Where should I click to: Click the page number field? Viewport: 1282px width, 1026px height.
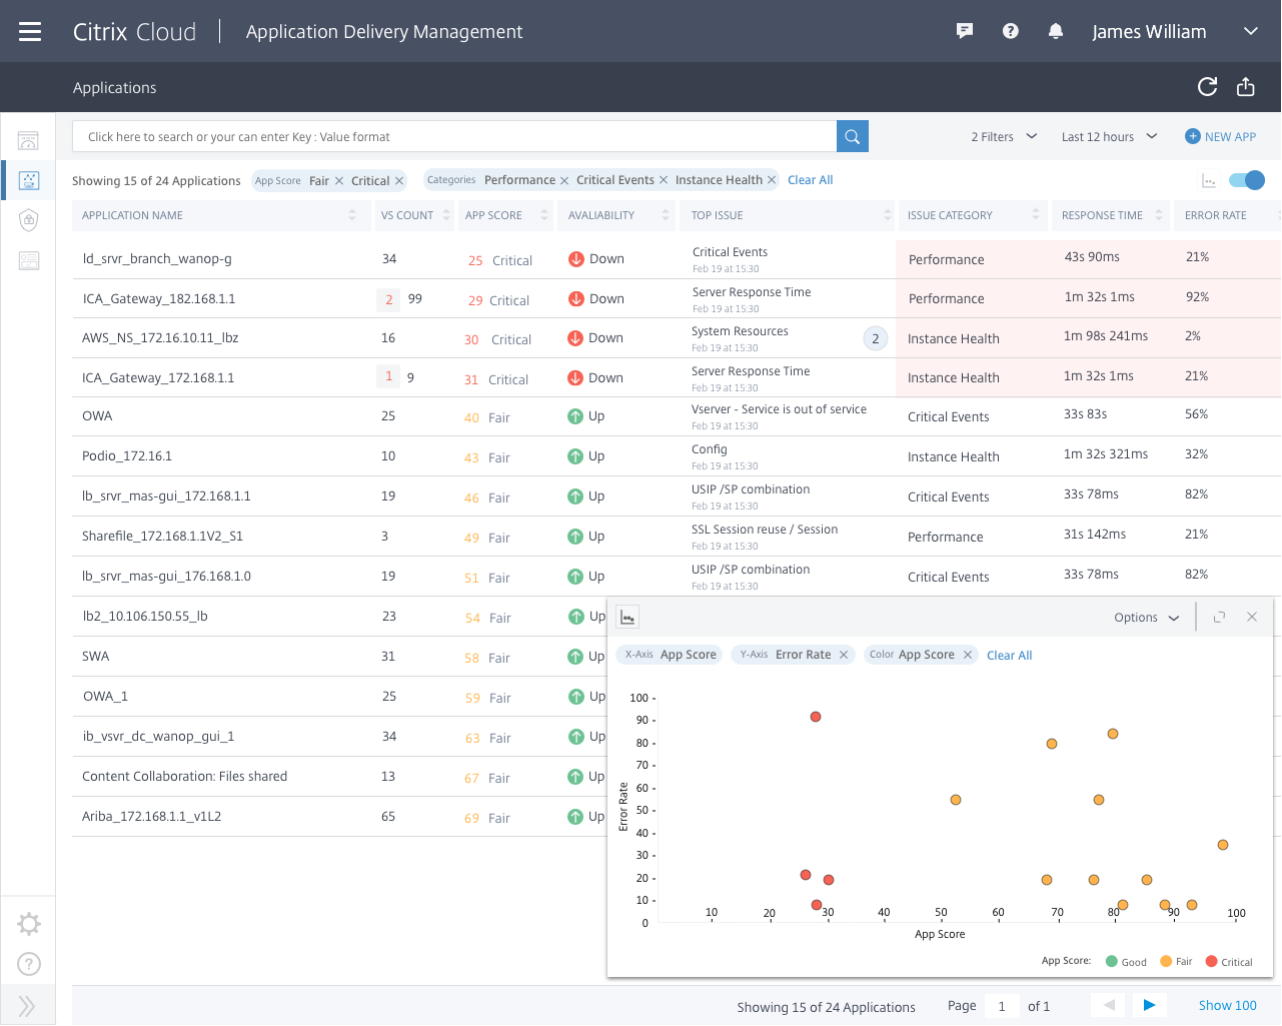tap(1002, 1006)
